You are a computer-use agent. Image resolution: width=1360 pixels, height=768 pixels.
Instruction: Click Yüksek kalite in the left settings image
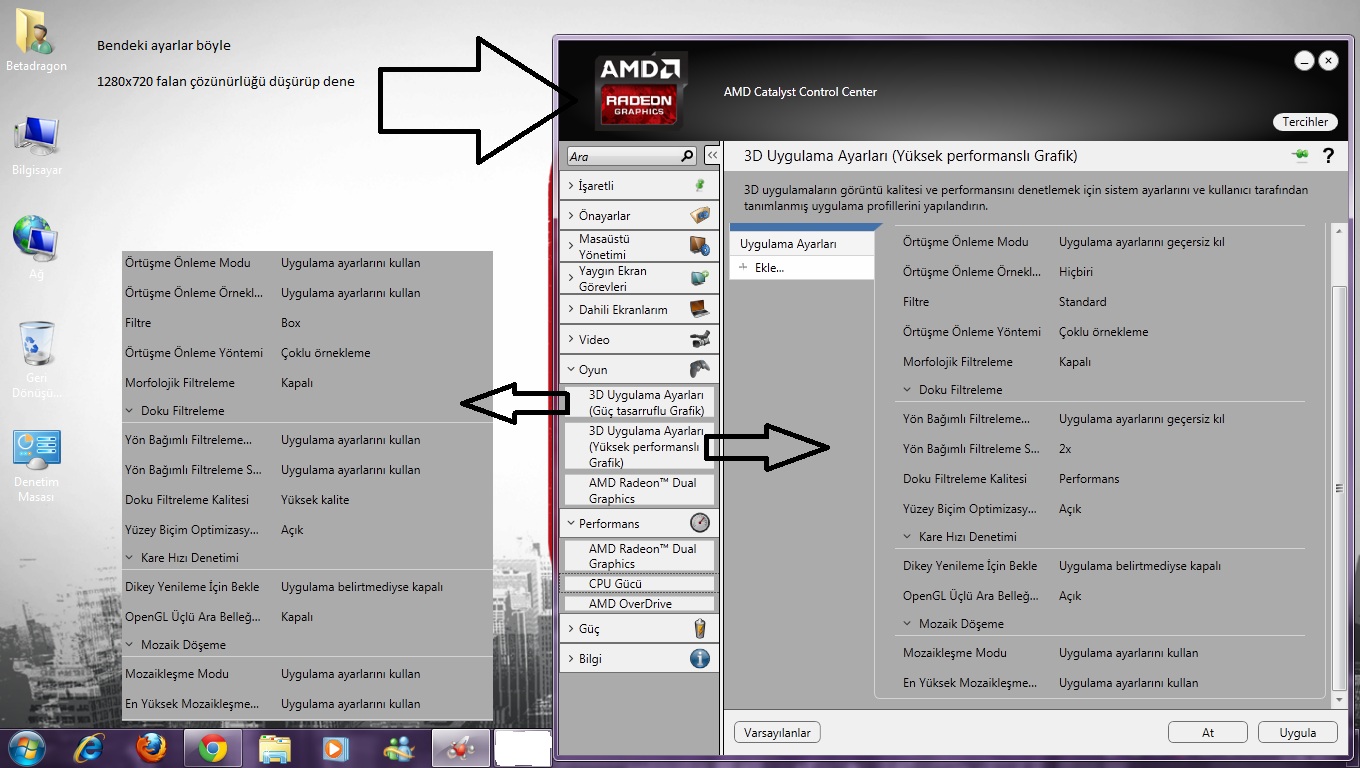point(315,499)
